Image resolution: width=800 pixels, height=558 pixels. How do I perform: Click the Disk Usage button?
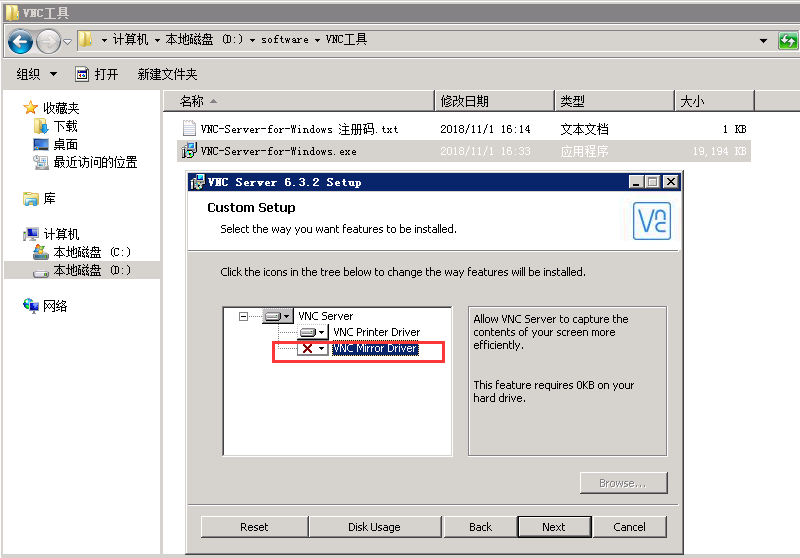[x=374, y=527]
